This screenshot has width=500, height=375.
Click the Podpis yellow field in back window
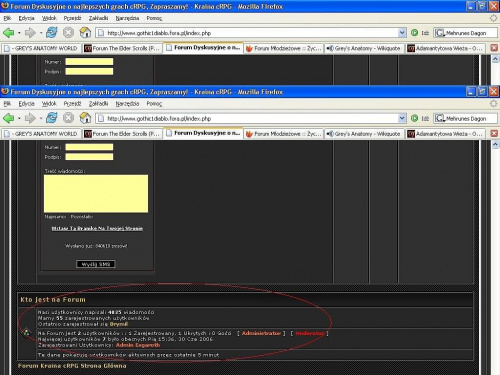pyautogui.click(x=89, y=71)
